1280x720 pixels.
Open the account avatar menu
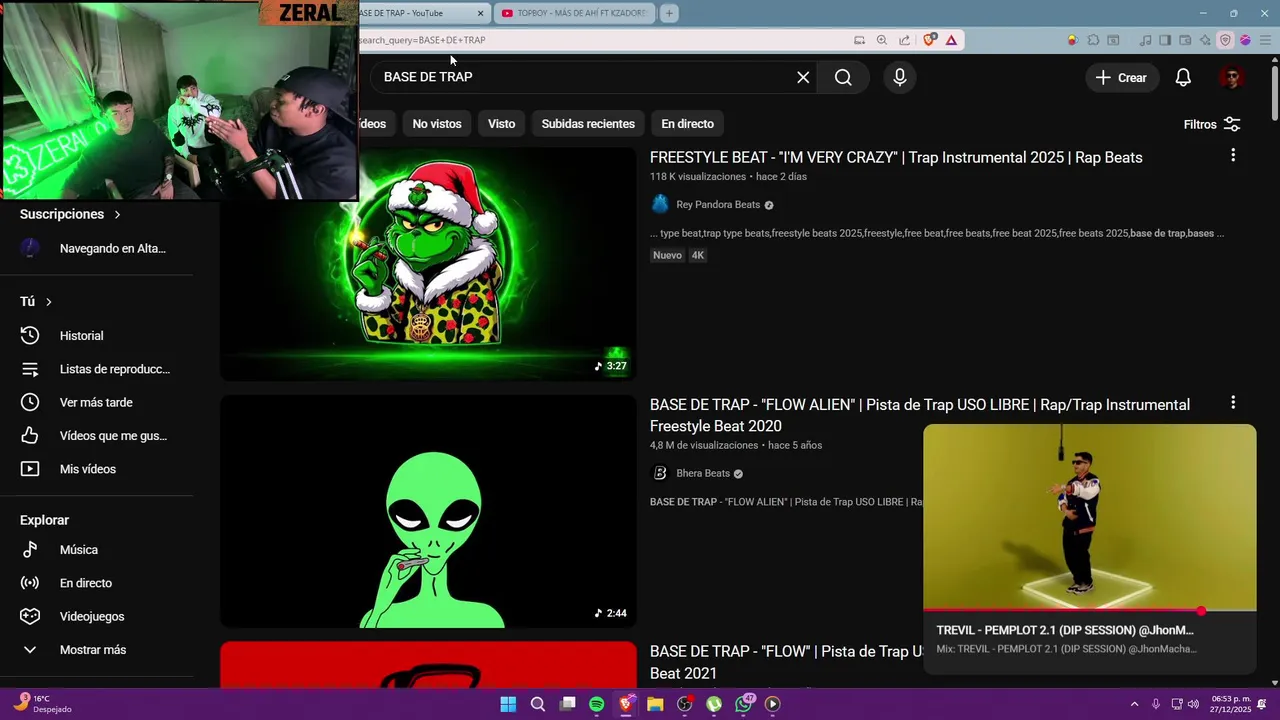click(x=1231, y=77)
